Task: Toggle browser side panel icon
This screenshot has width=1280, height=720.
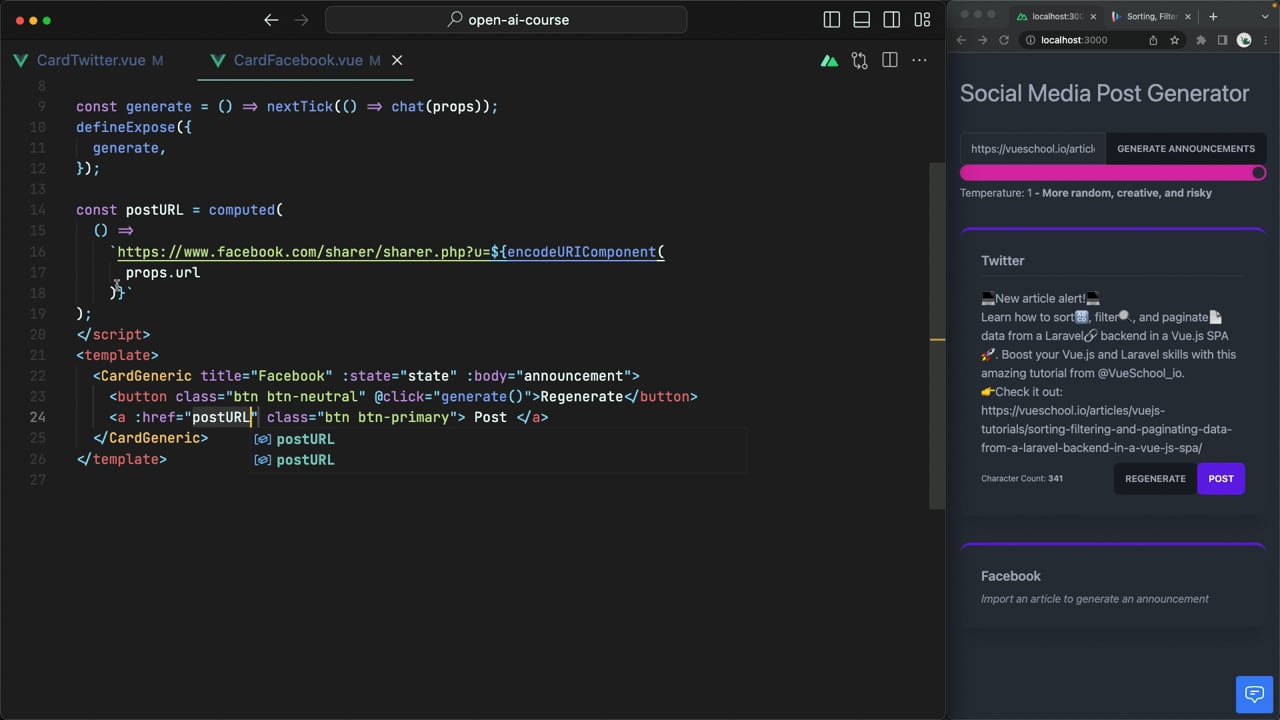Action: [x=1222, y=40]
